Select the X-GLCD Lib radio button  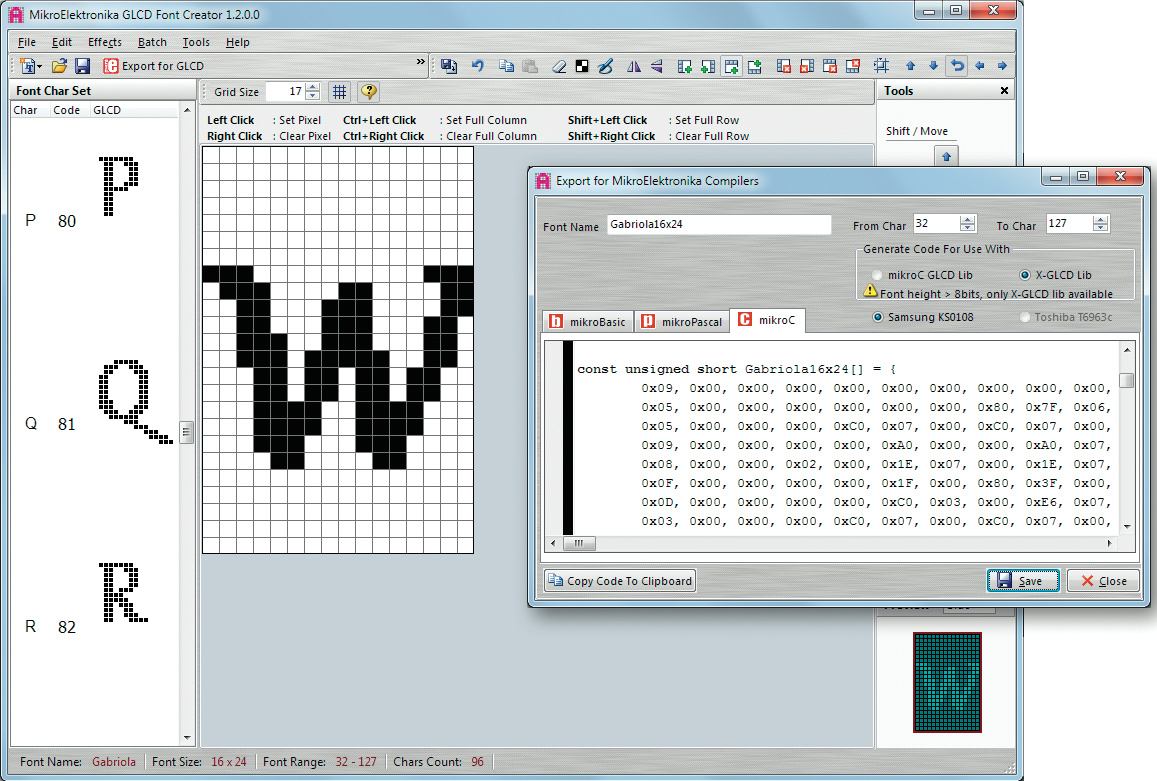[1025, 275]
